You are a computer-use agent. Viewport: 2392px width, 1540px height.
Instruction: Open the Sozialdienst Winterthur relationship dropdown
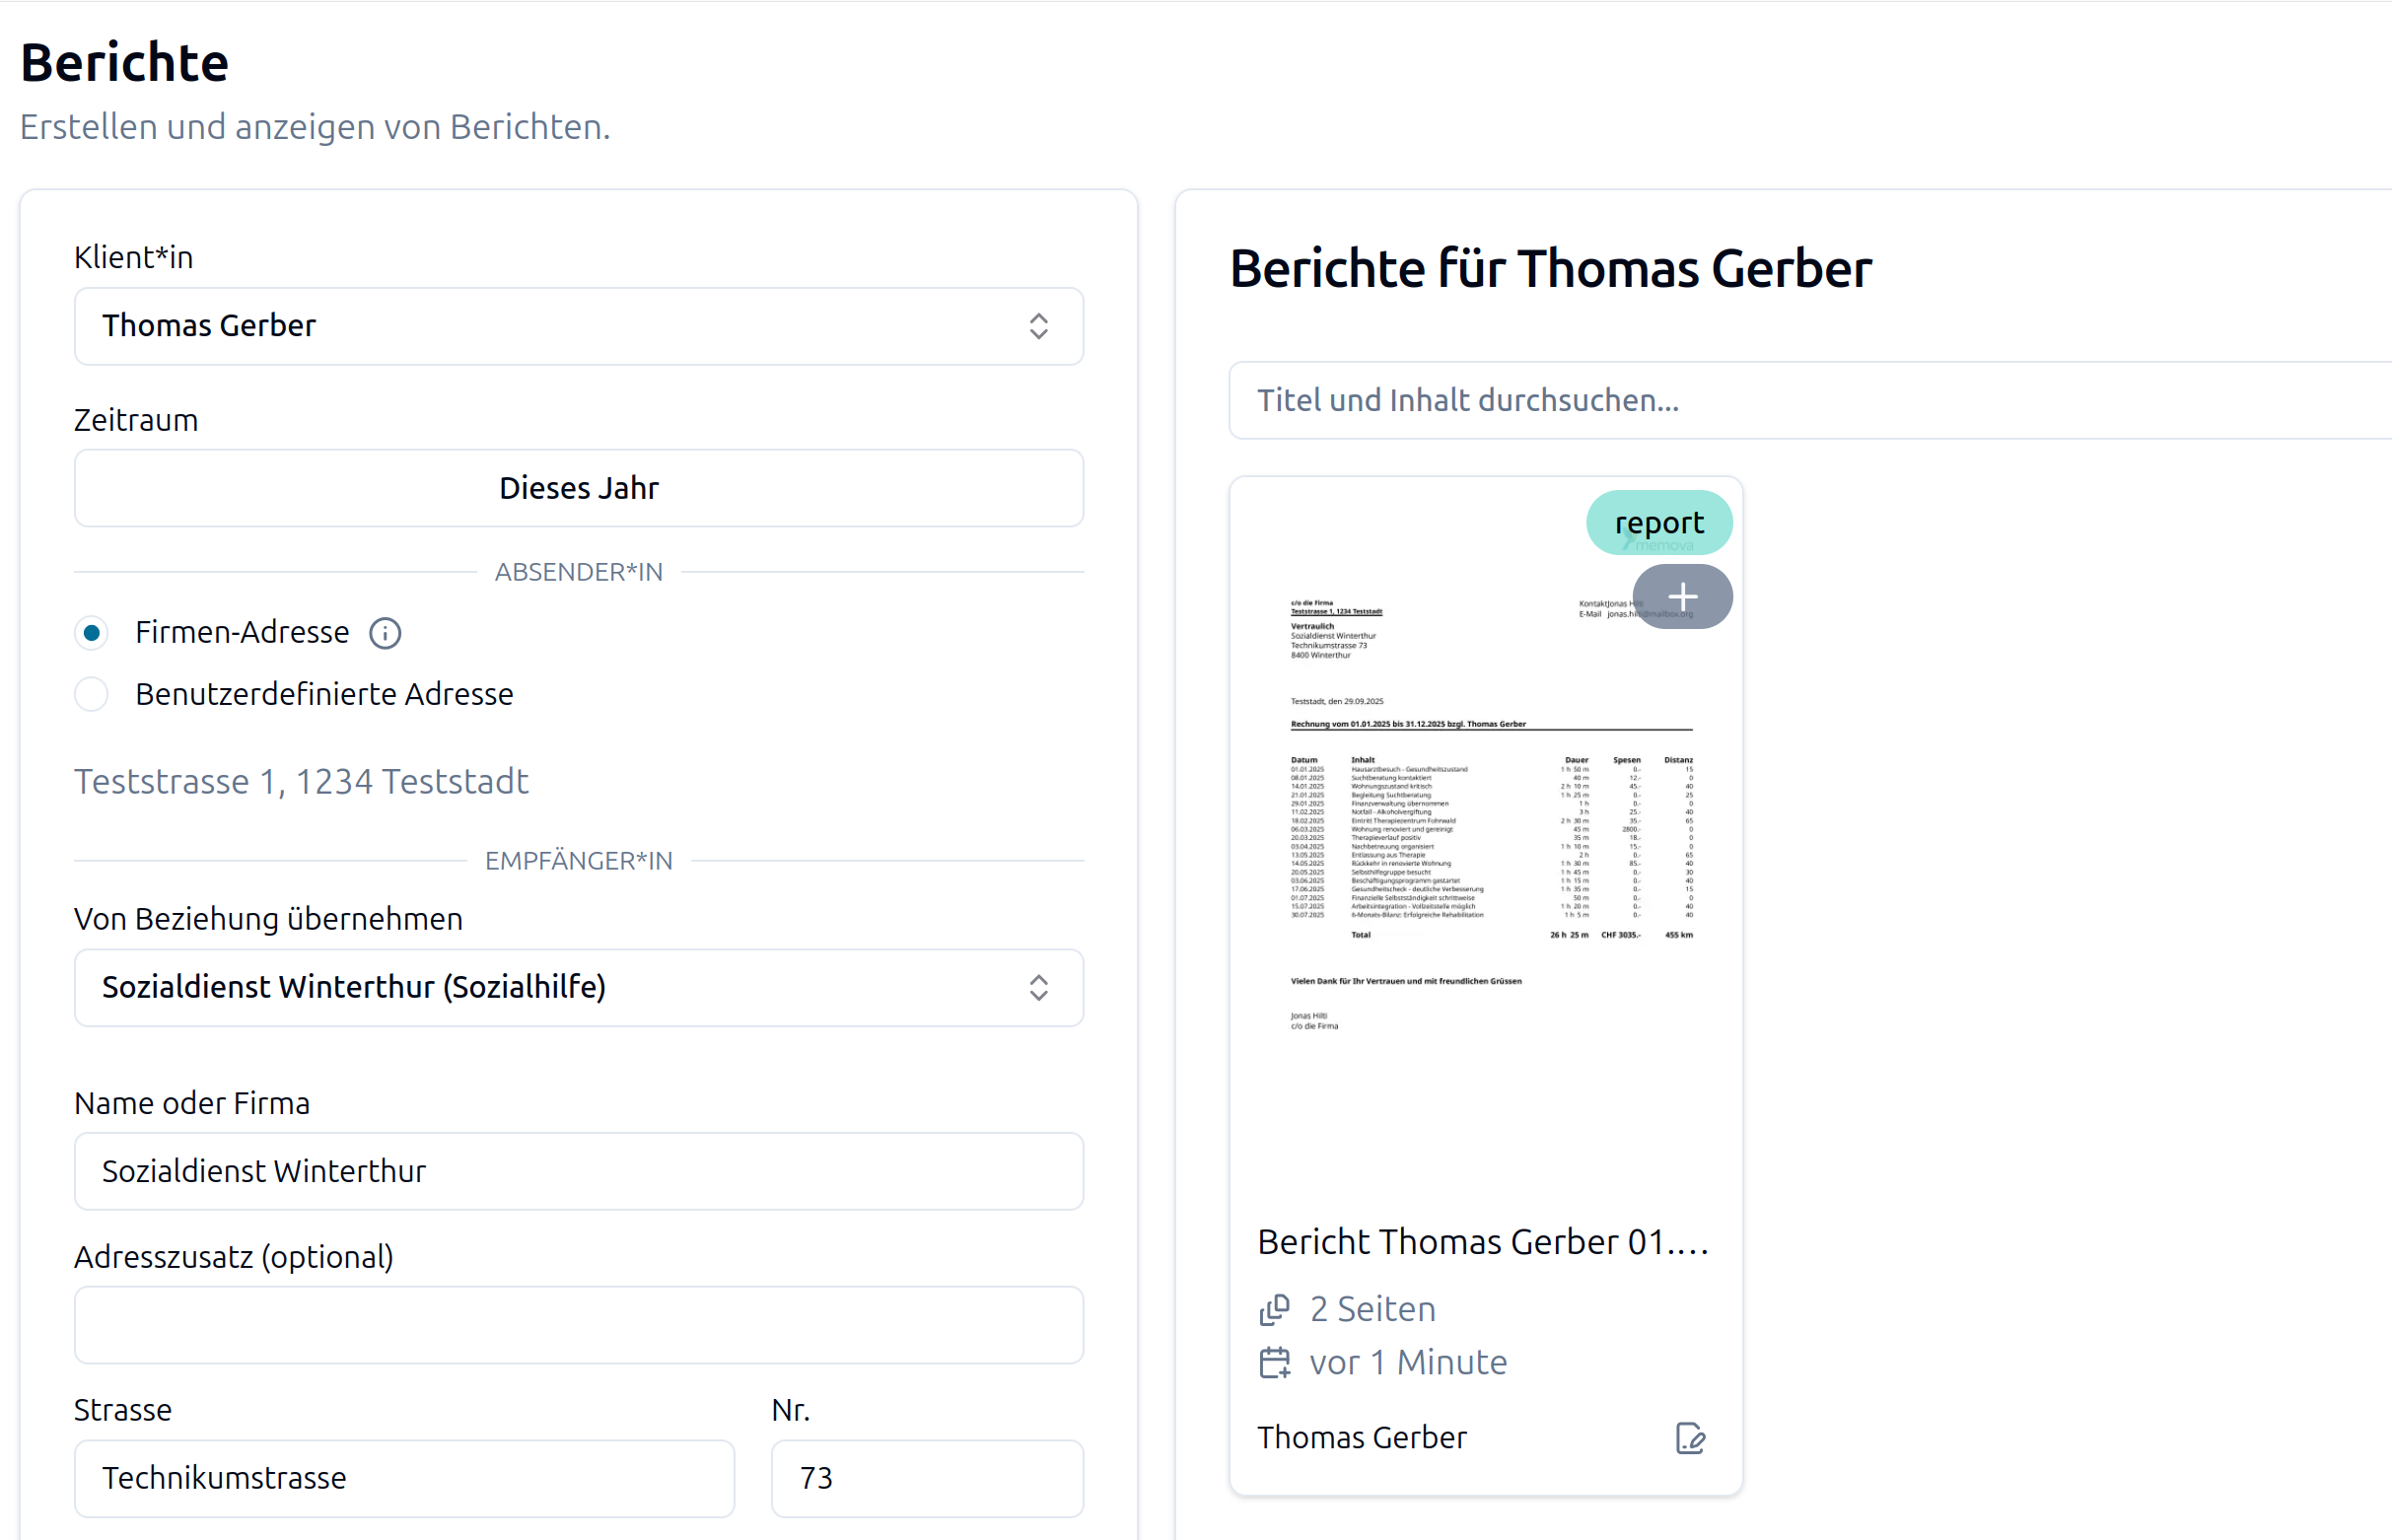pos(560,987)
